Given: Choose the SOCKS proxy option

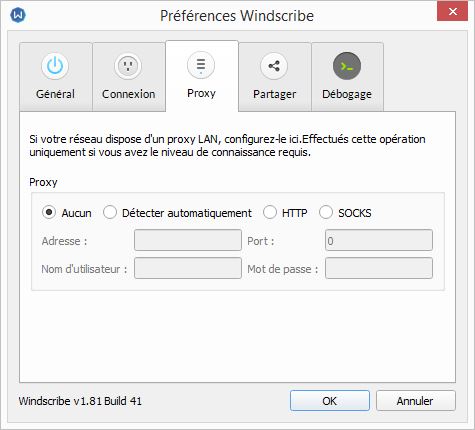Looking at the screenshot, I should (326, 212).
